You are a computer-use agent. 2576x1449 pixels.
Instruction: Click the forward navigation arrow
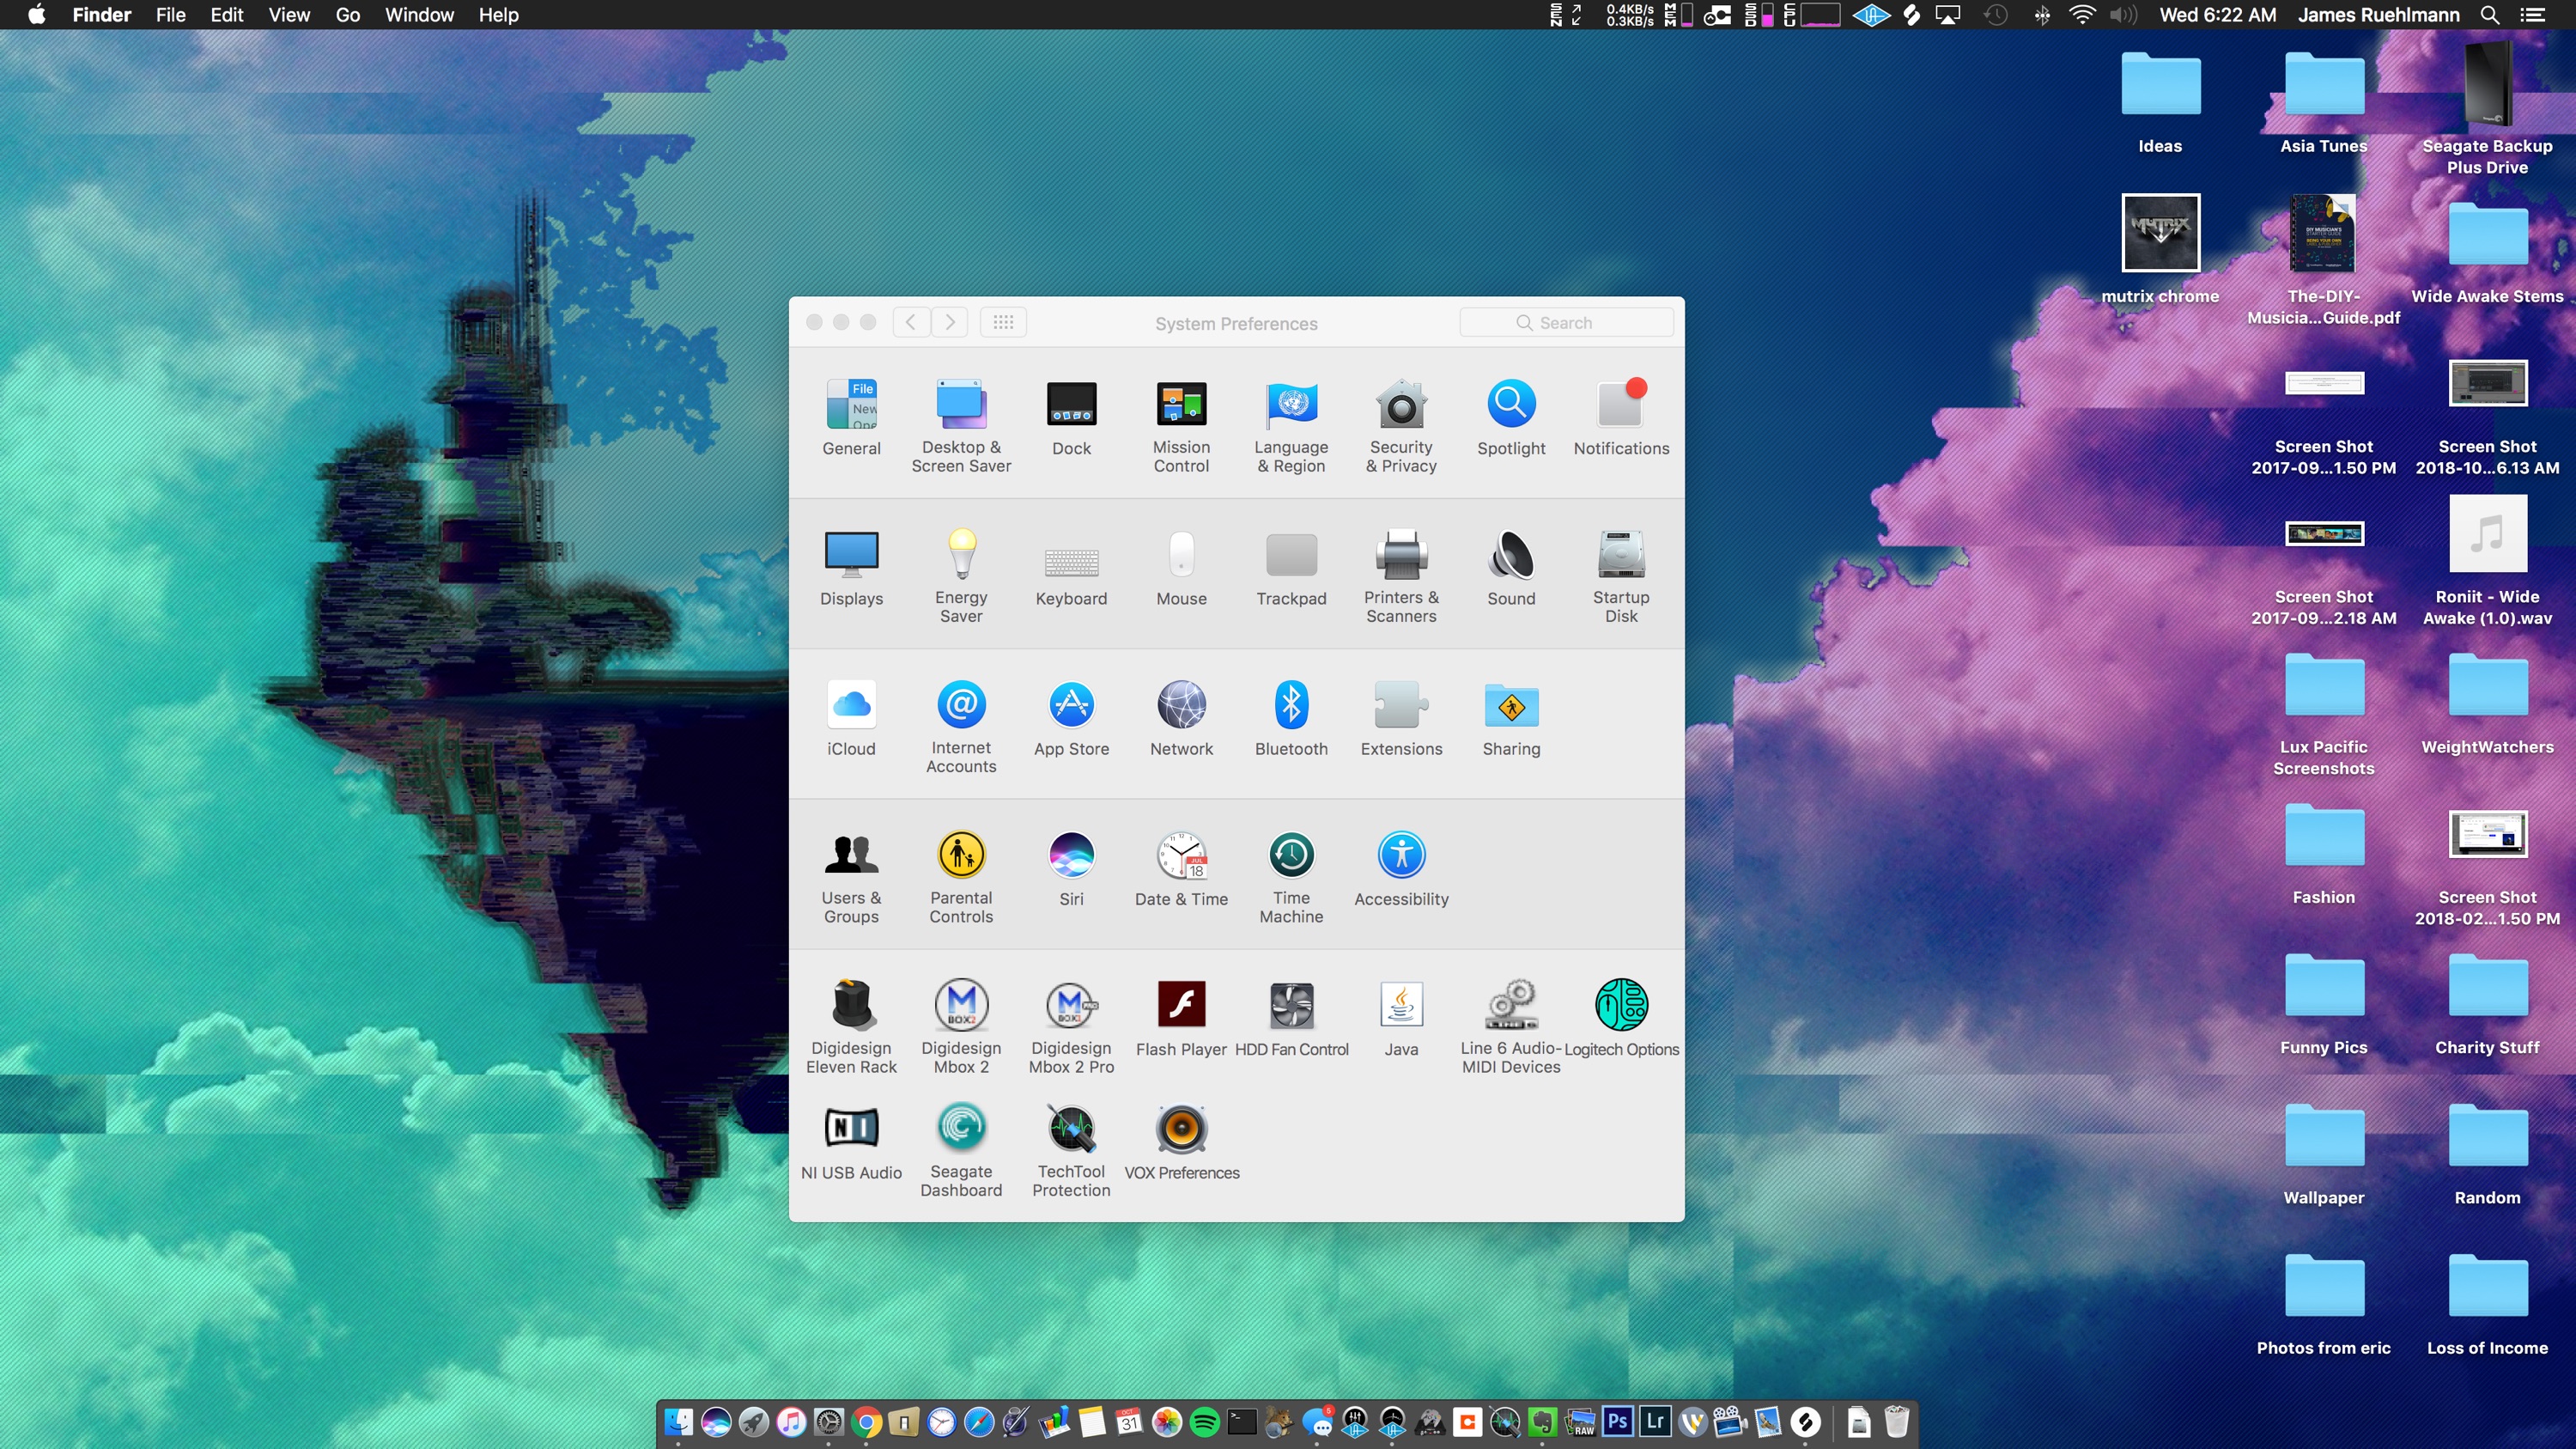click(x=950, y=322)
